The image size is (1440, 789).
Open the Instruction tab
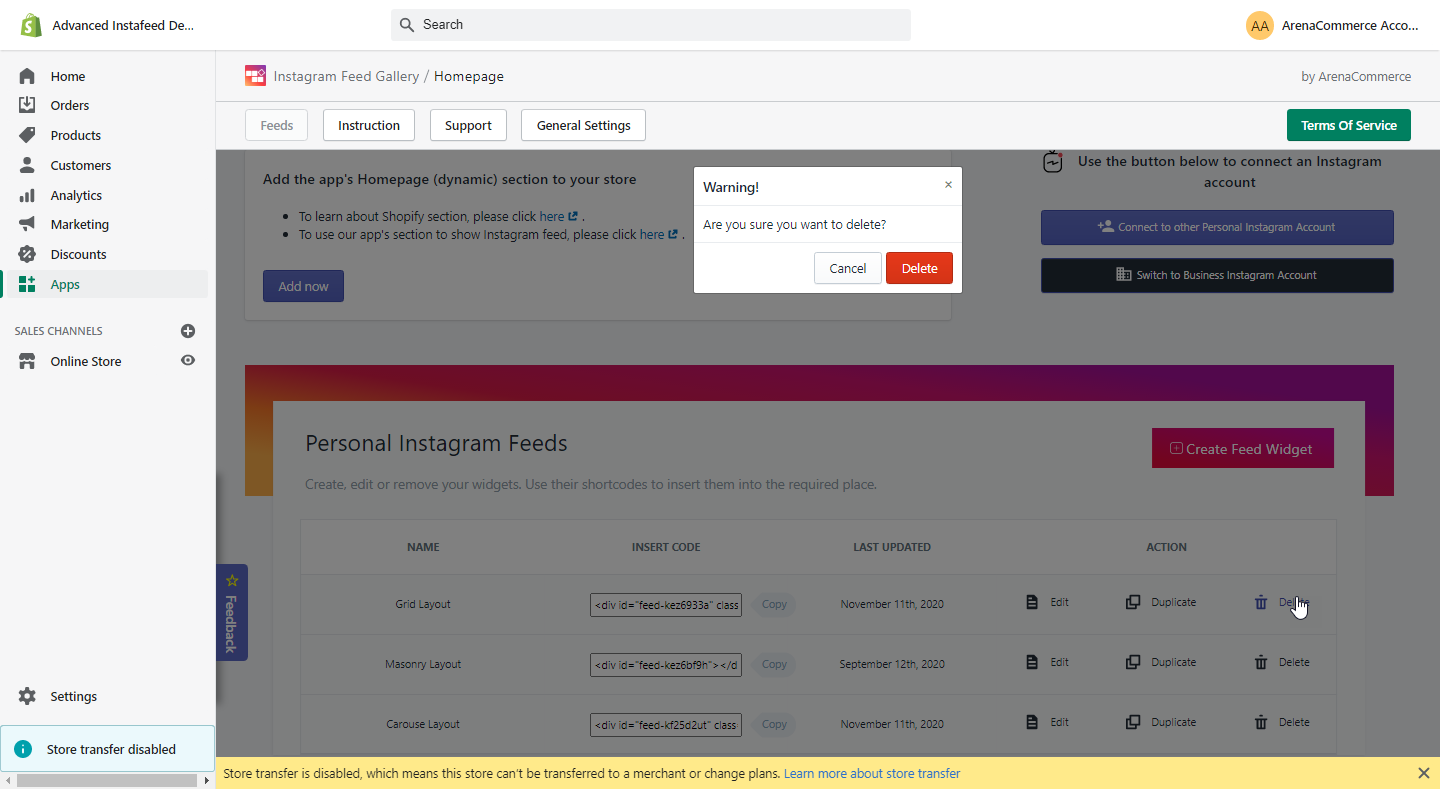click(x=369, y=125)
